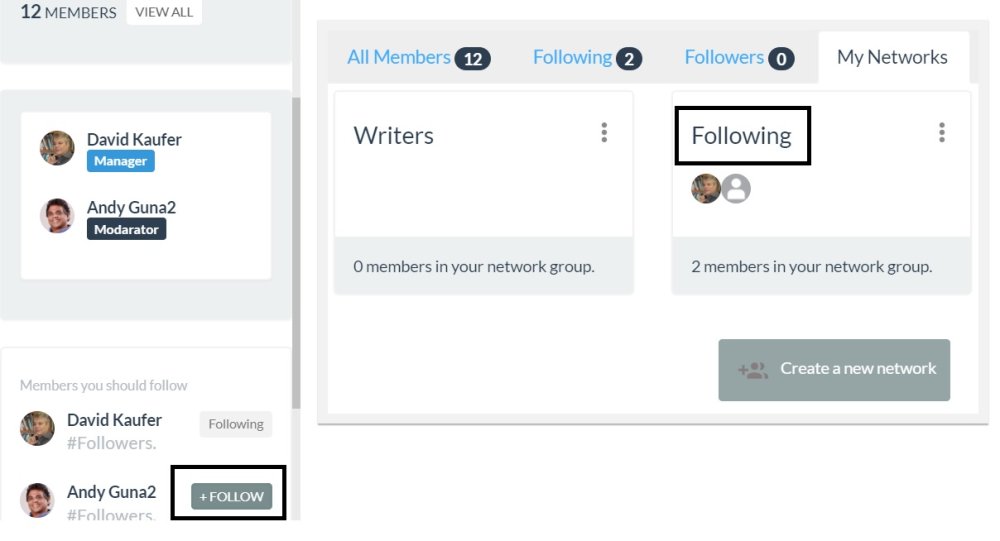
Task: Toggle the Following state for David Kaufer
Action: click(x=236, y=424)
